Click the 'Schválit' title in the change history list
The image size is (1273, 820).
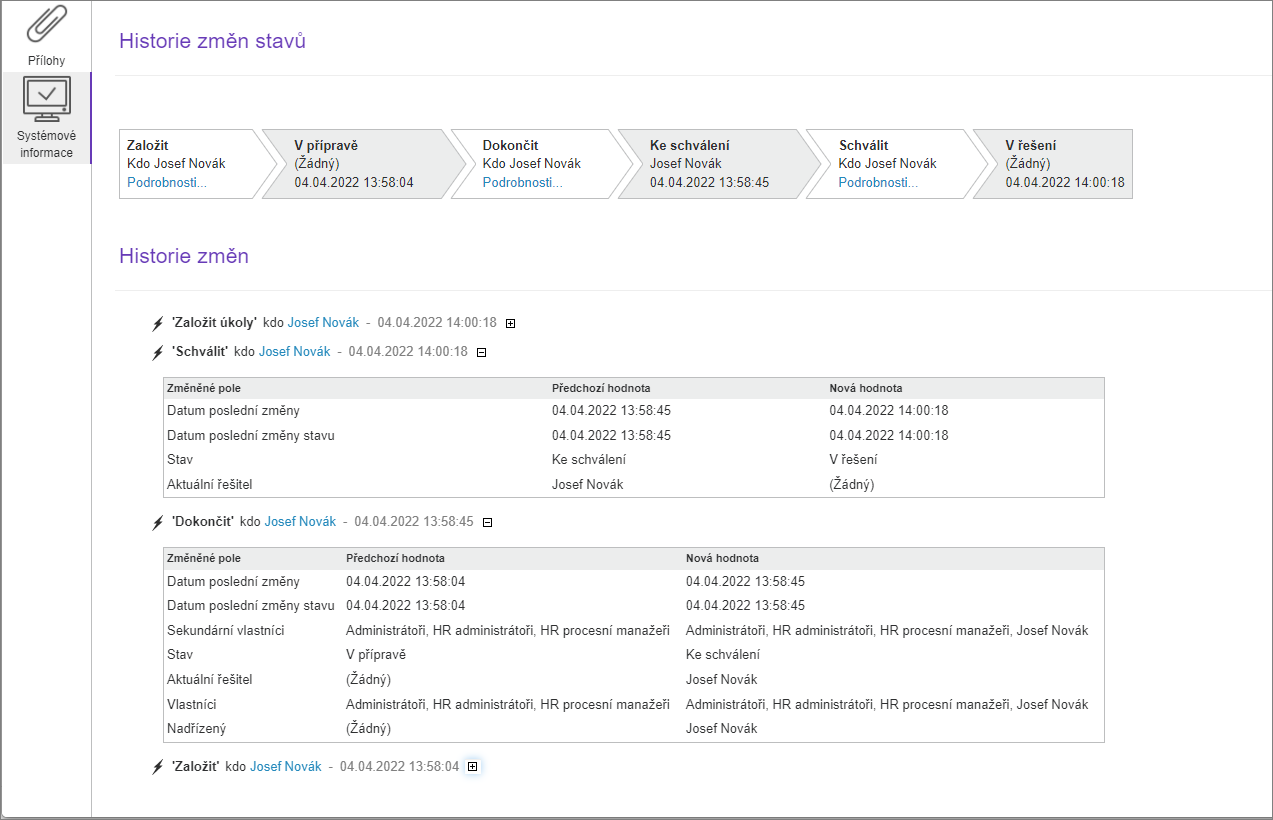[x=200, y=352]
